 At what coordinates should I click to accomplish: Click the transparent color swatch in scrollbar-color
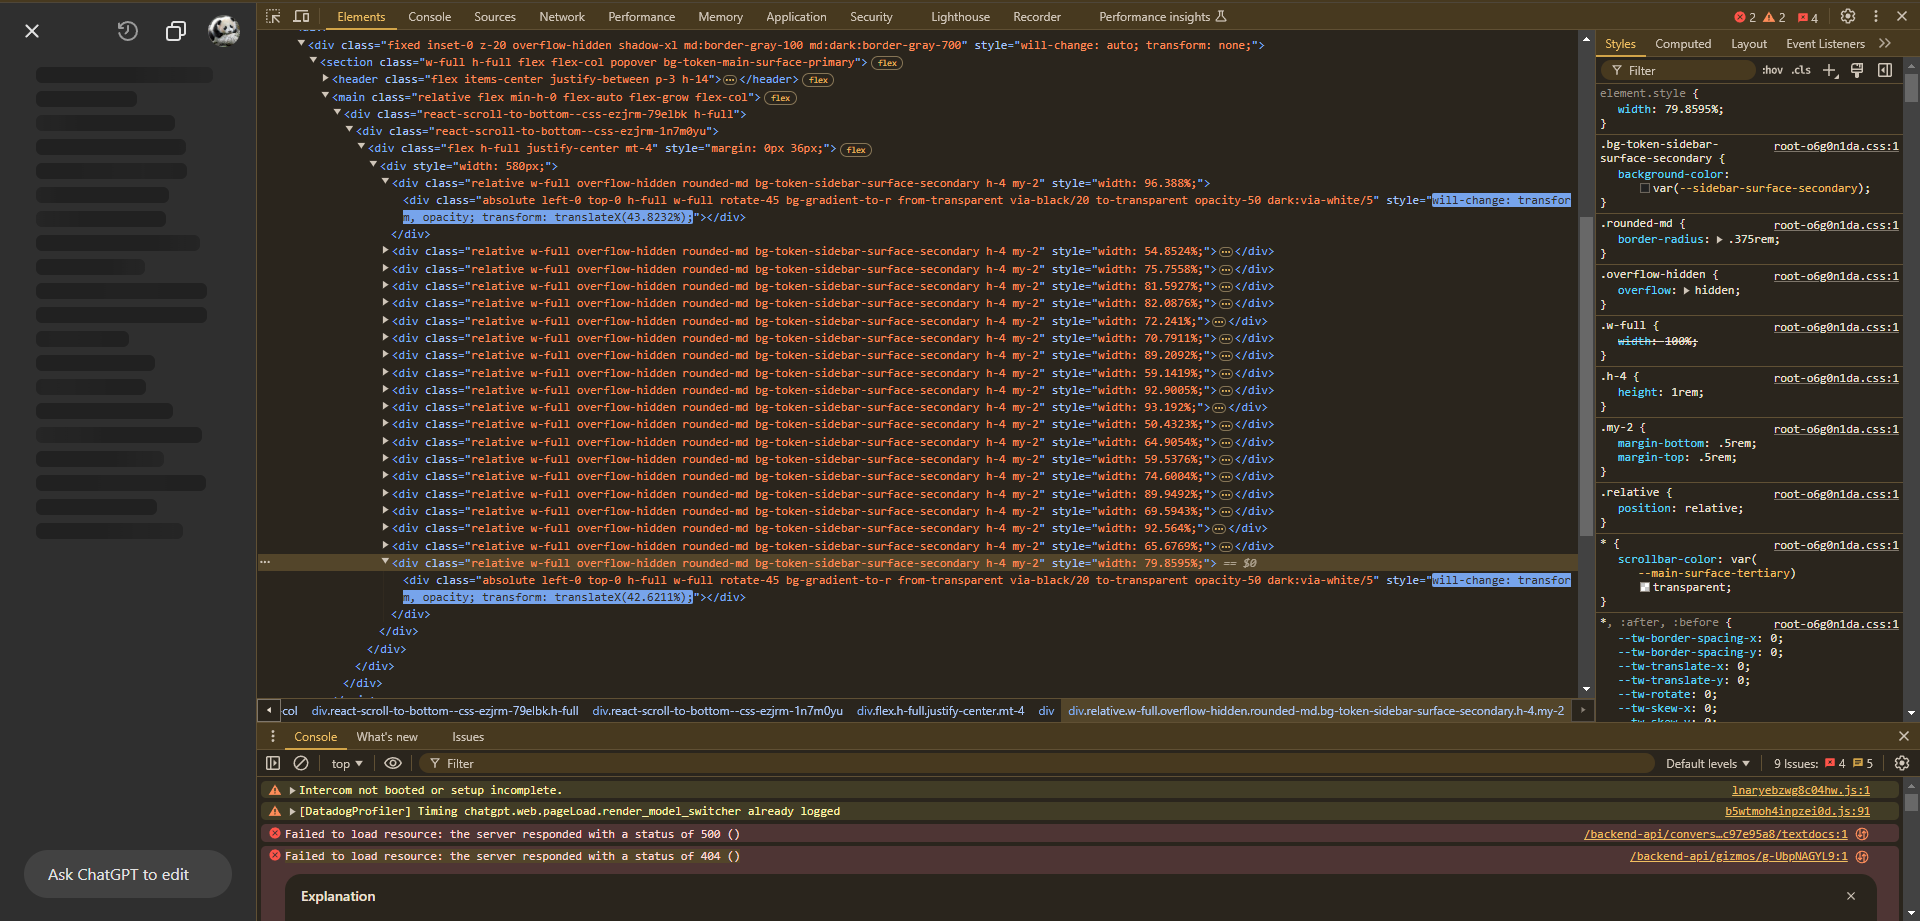tap(1645, 587)
